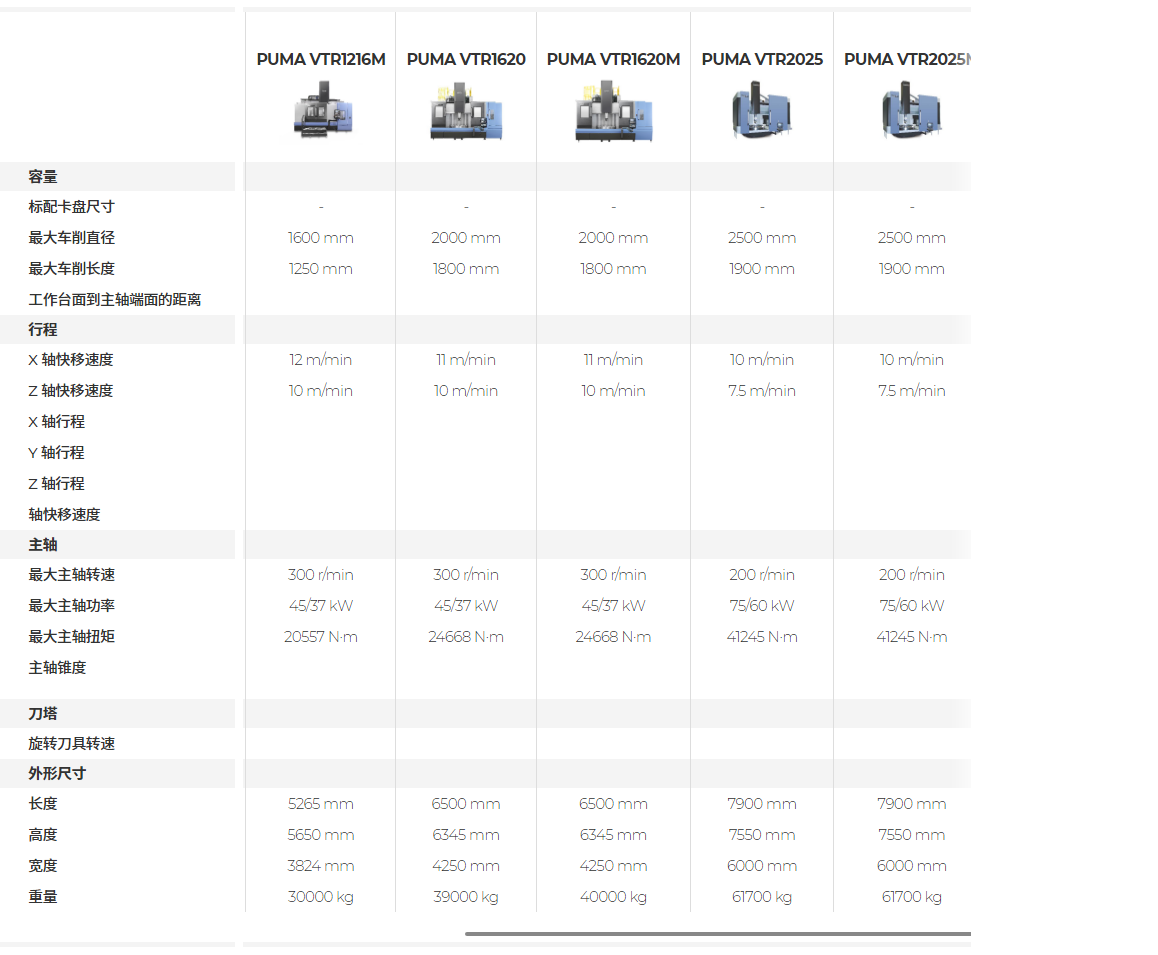The height and width of the screenshot is (955, 1158).
Task: Select the 轴快移速度 row label
Action: (64, 515)
